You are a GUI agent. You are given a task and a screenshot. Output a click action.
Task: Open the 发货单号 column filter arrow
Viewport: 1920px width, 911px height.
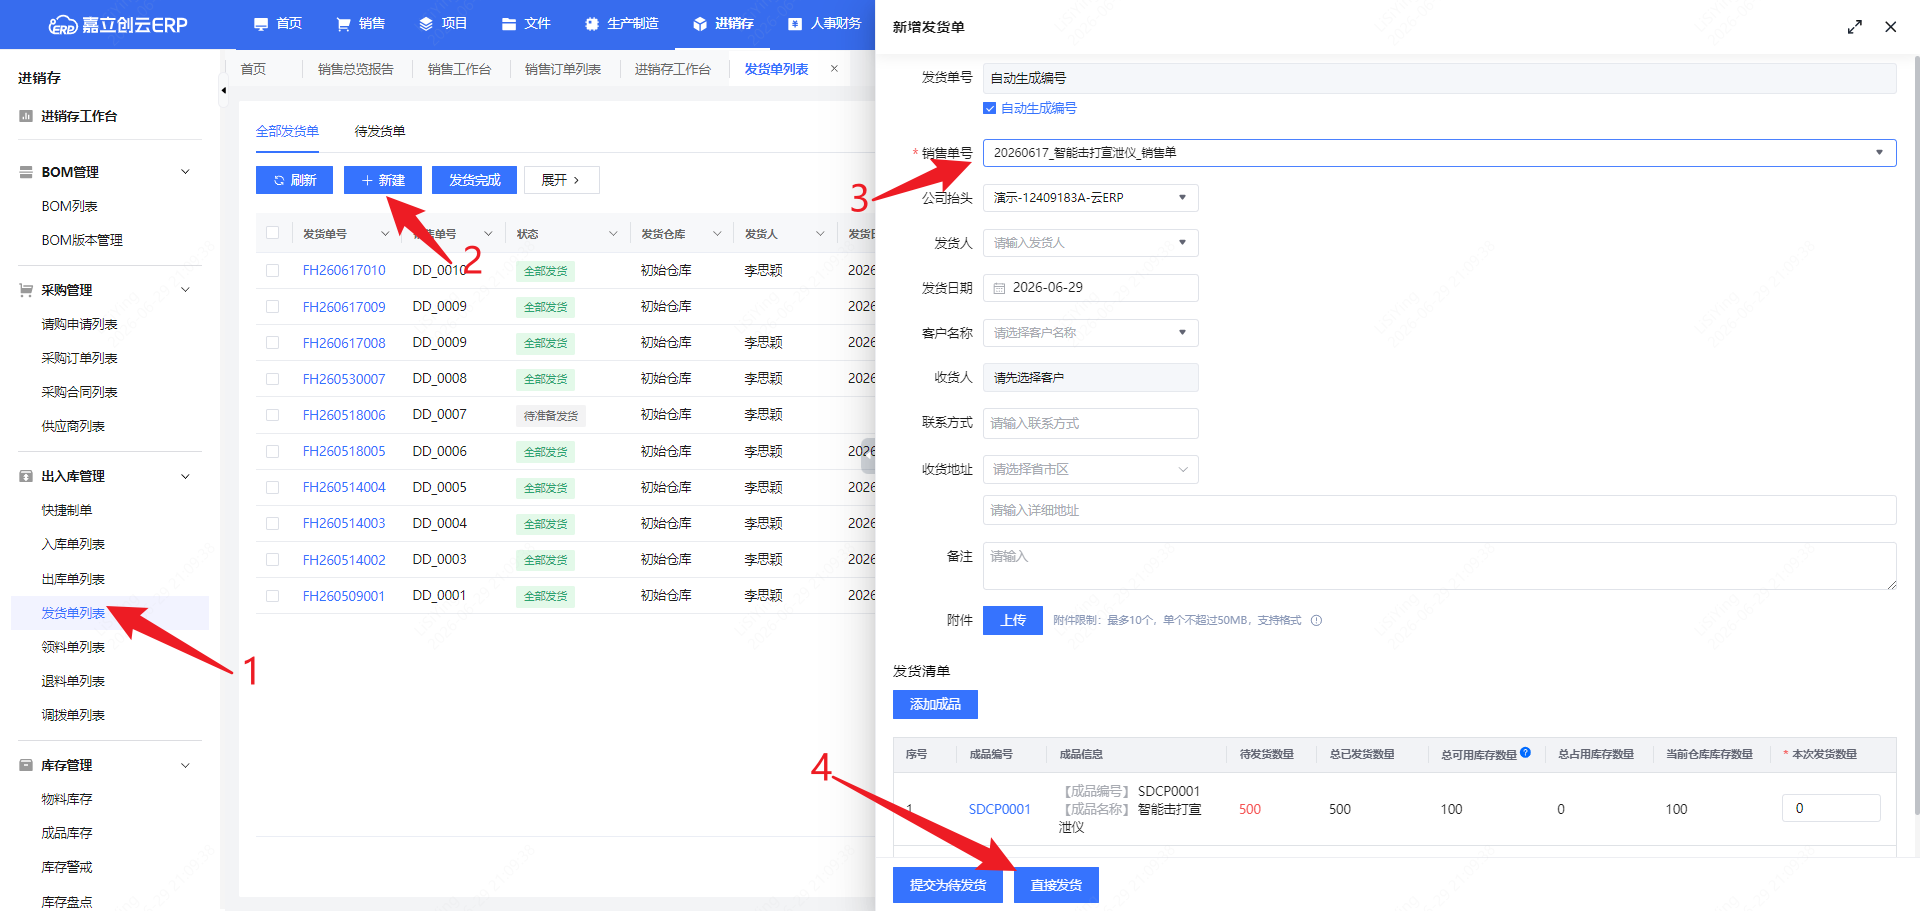[x=385, y=234]
